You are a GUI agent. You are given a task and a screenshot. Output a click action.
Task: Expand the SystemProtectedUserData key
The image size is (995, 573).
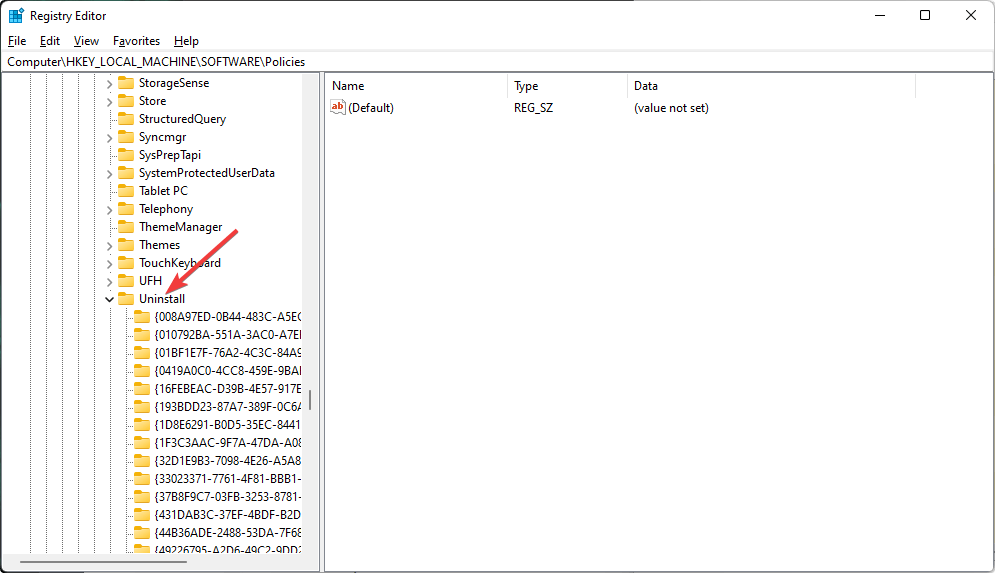(109, 173)
